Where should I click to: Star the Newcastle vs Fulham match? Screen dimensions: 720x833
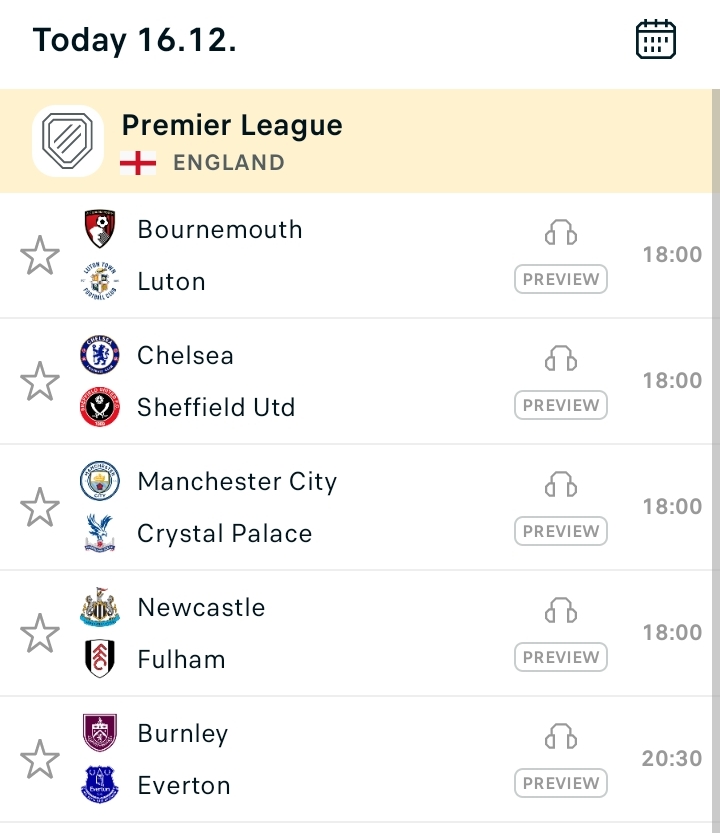click(x=40, y=633)
